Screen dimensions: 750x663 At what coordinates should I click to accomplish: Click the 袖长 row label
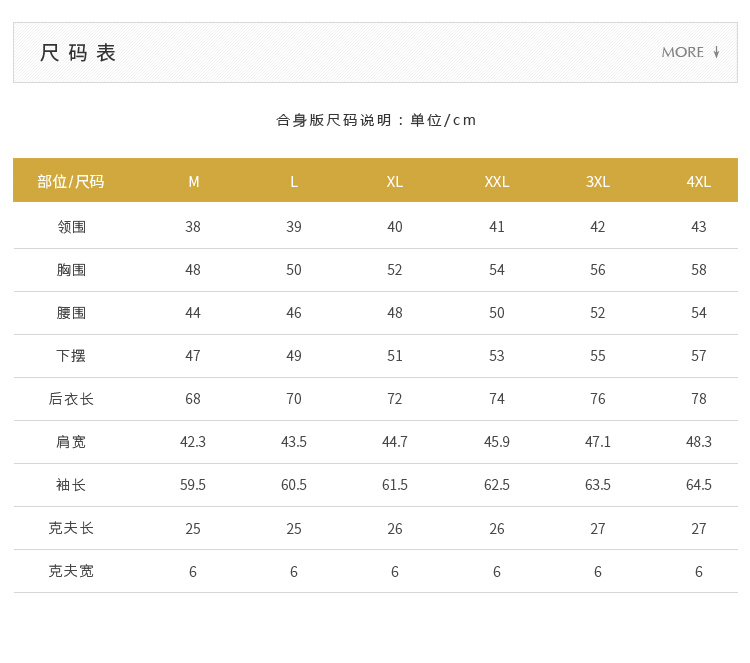(71, 484)
